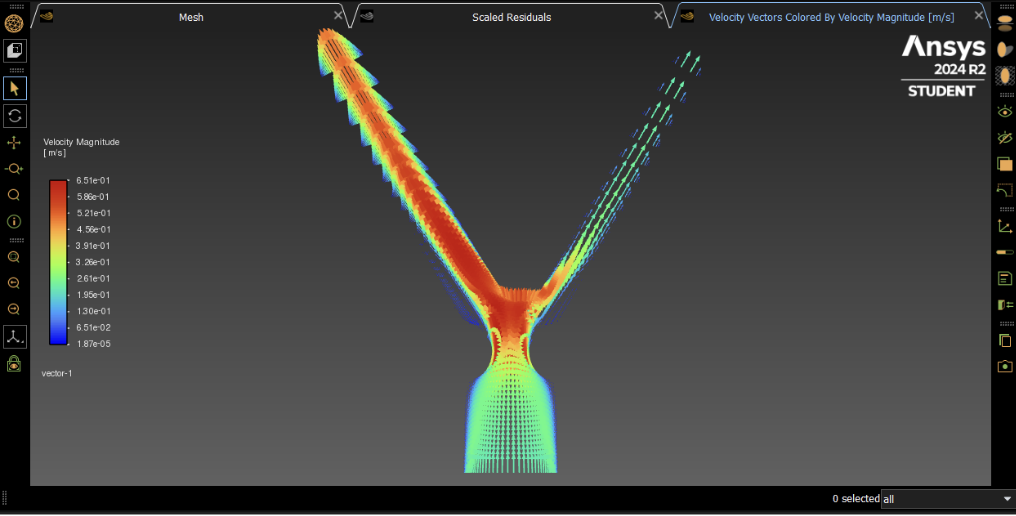Click the 4.56e-01 legend value
1016x516 pixels.
[93, 229]
